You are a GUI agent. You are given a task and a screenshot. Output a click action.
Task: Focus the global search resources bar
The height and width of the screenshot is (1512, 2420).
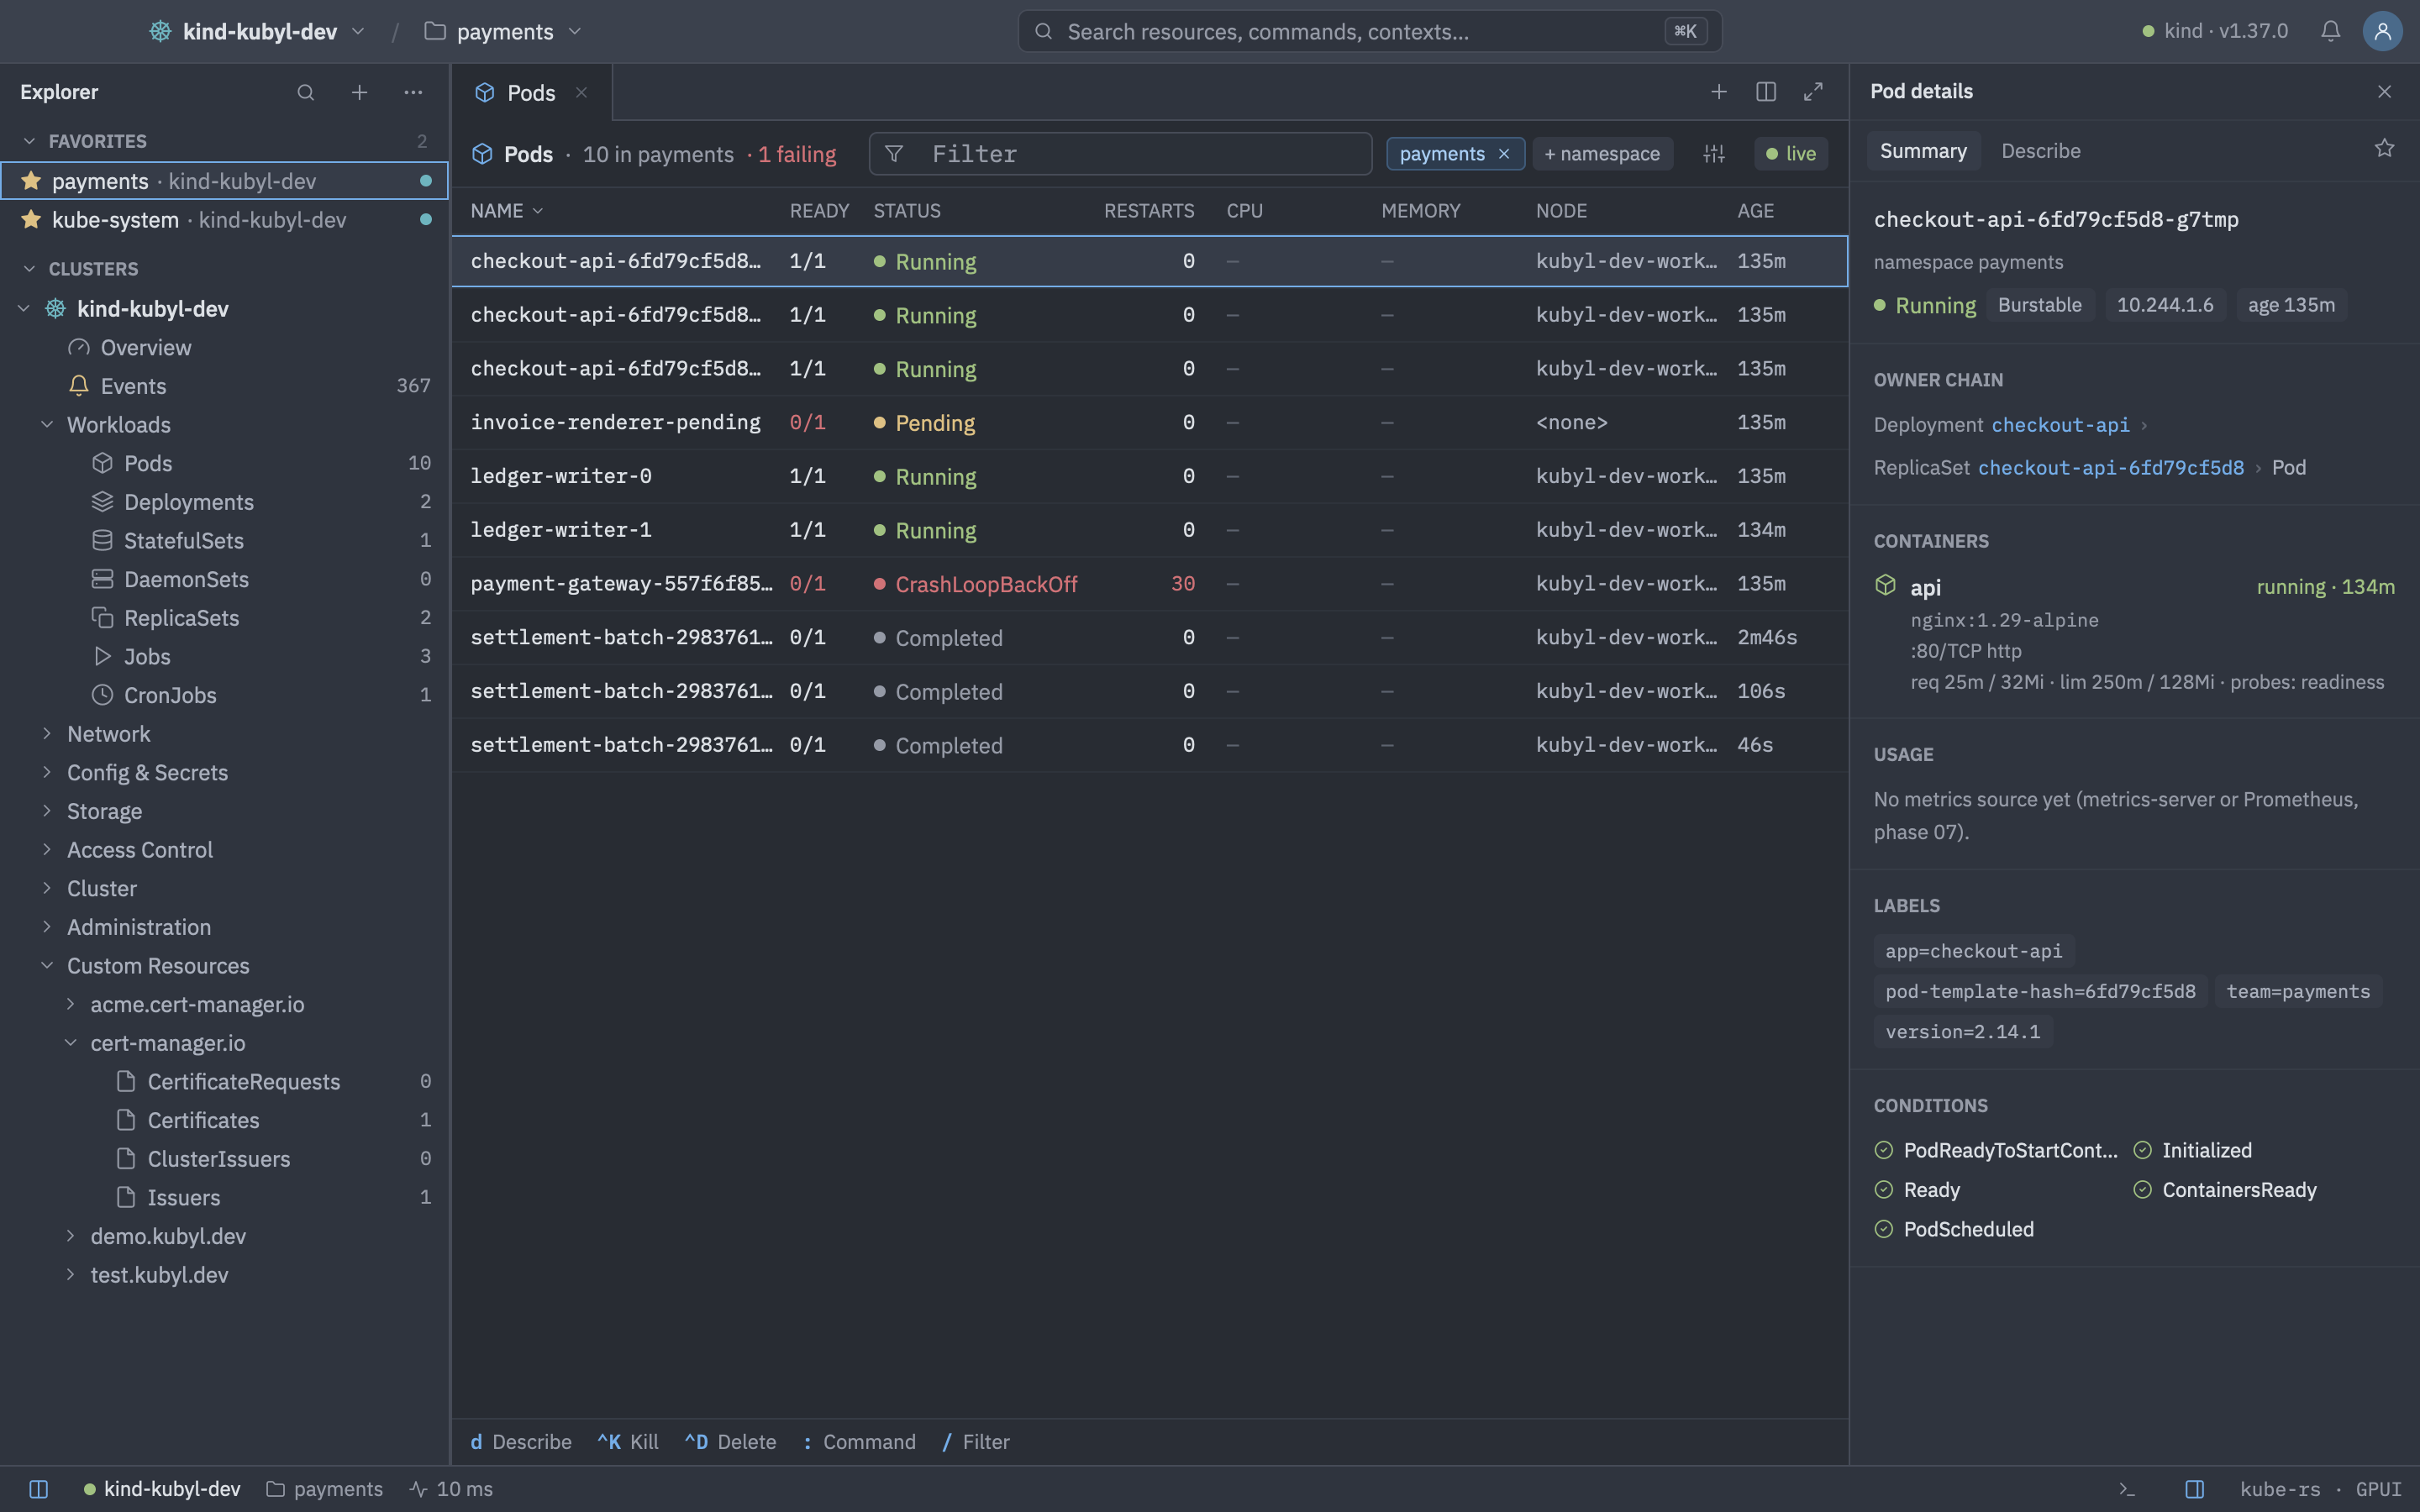coord(1369,31)
